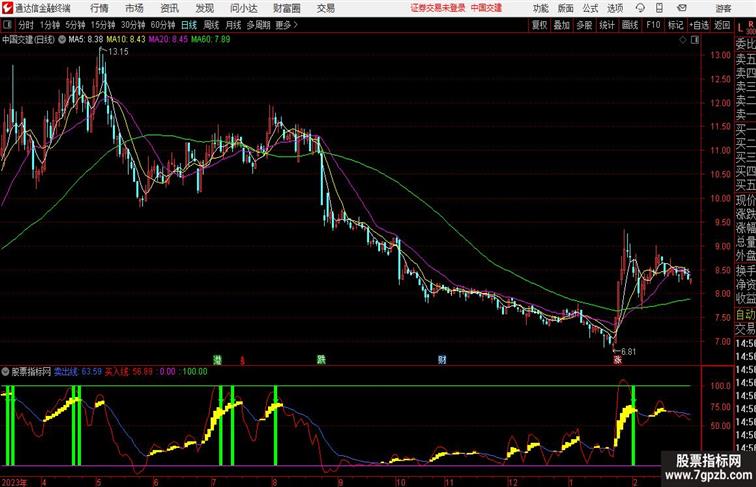Select the 周线 weekly period tab
The height and width of the screenshot is (487, 756).
click(x=211, y=25)
